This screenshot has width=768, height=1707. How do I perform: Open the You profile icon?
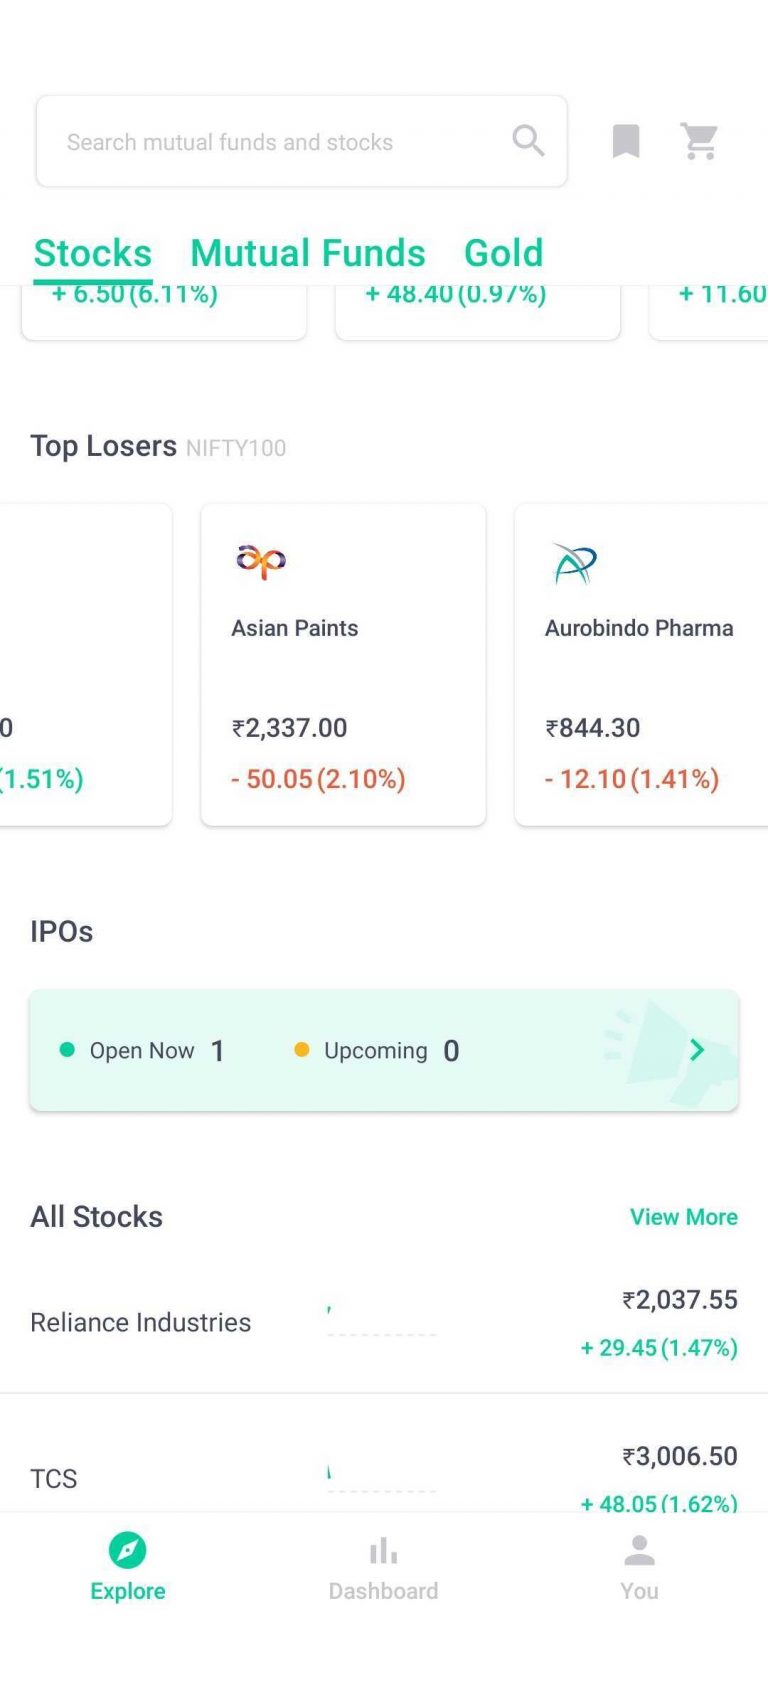tap(639, 1549)
